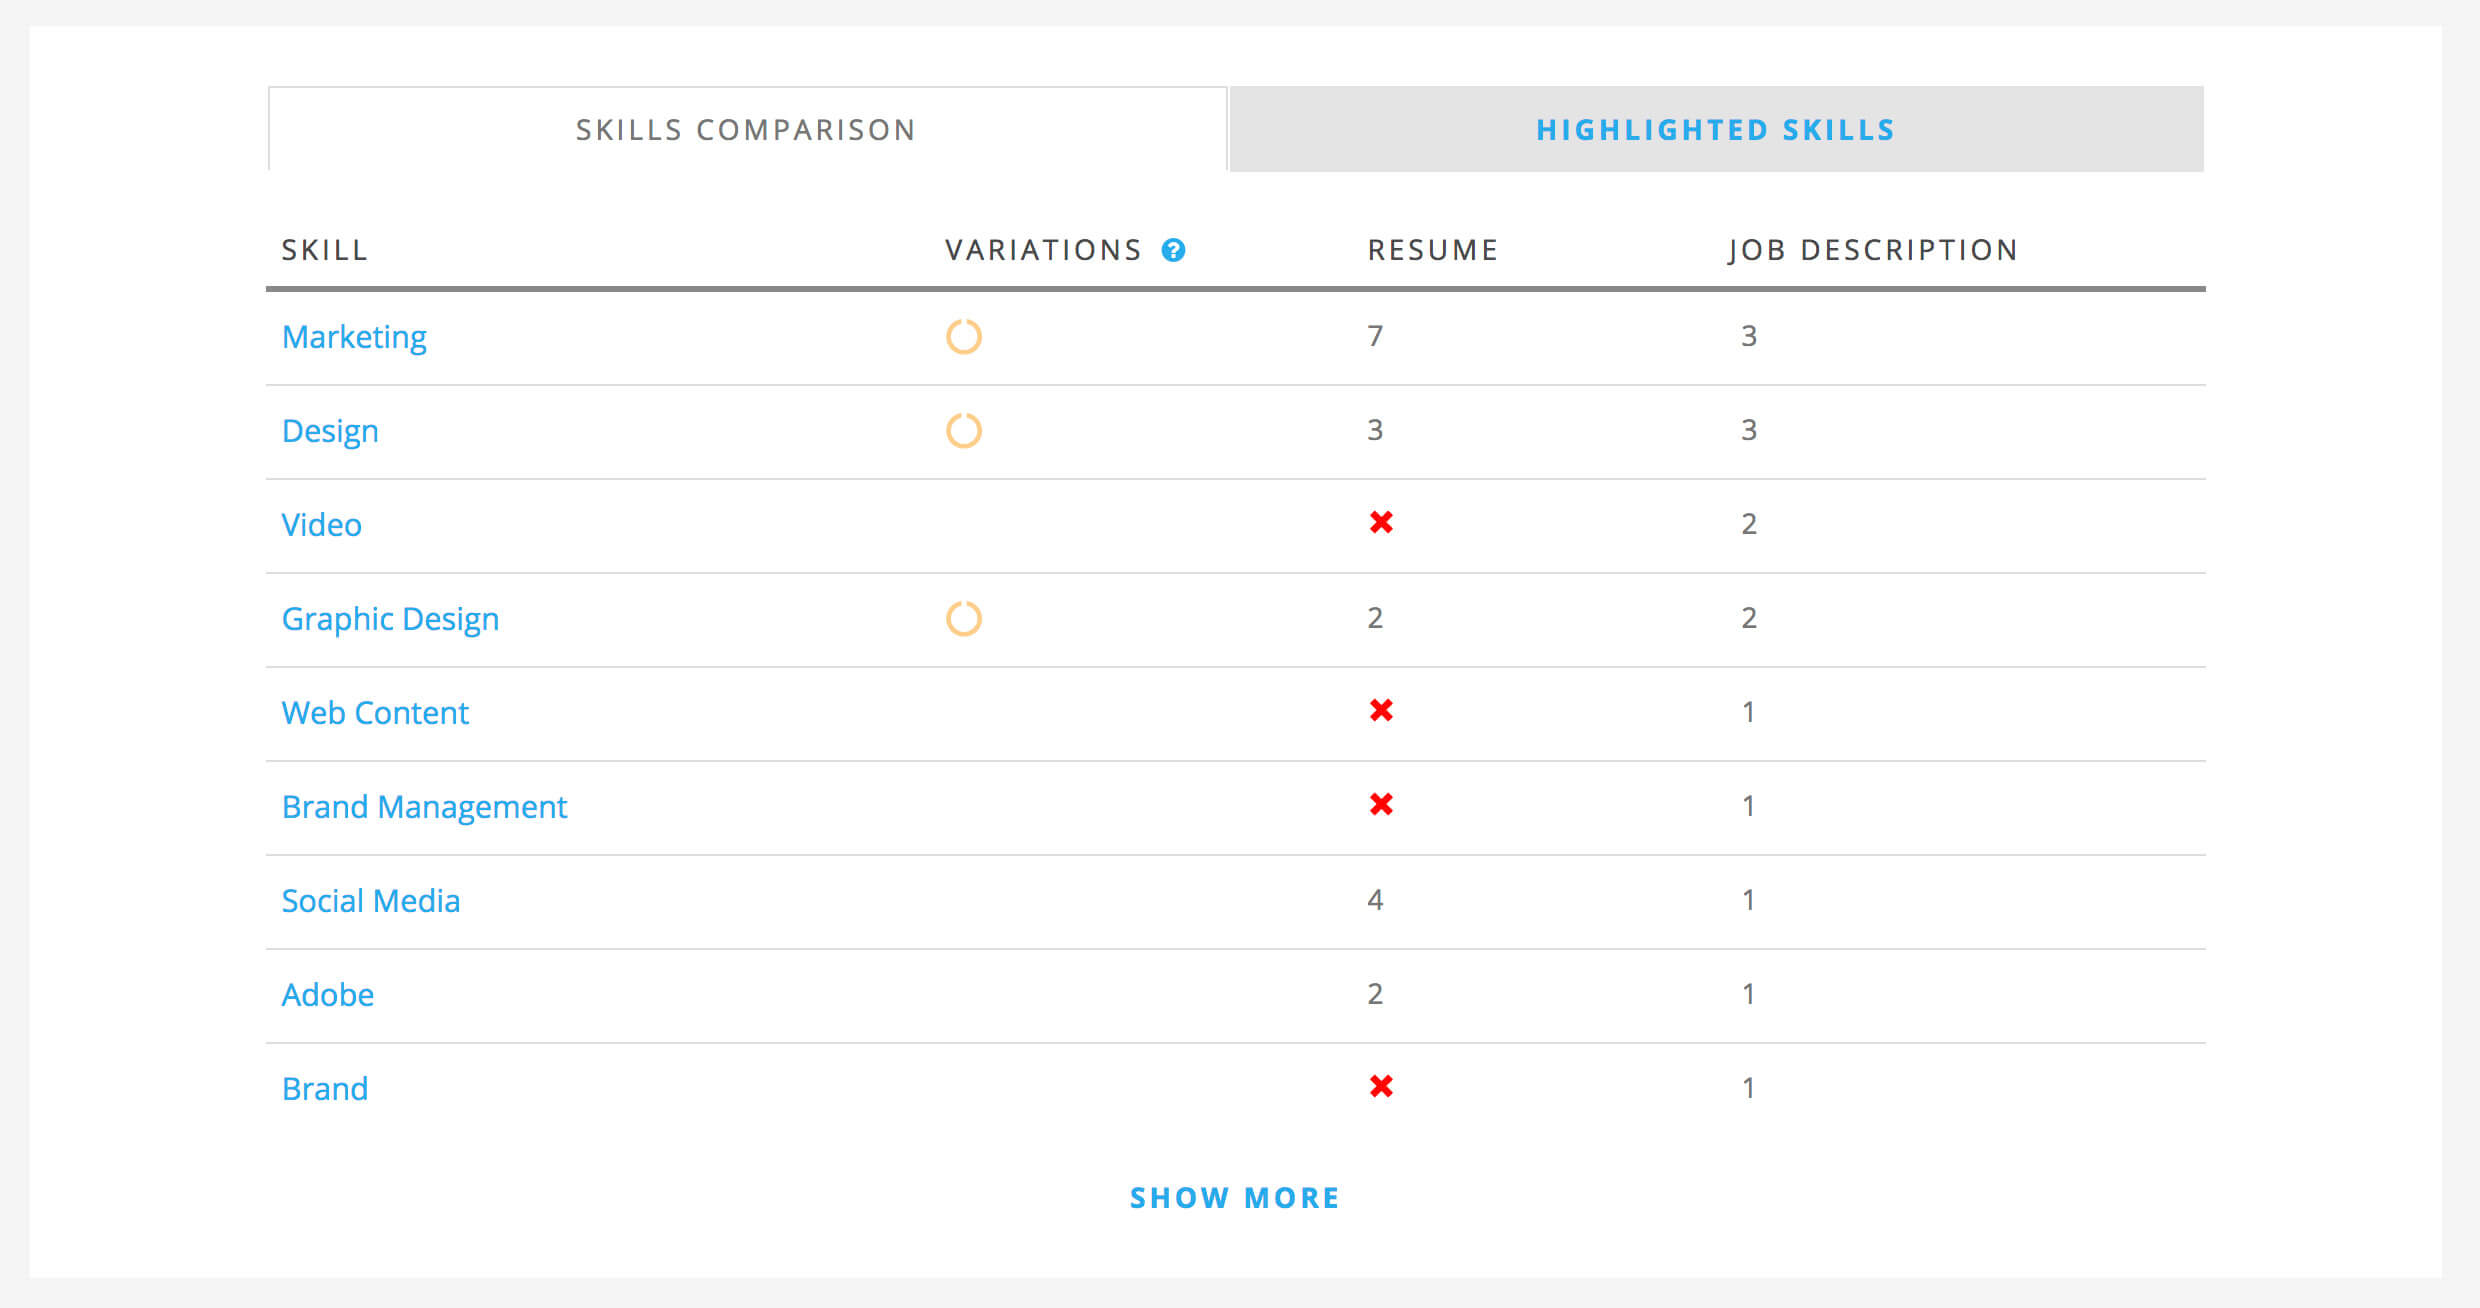Expand the list with Show More

tap(1235, 1198)
